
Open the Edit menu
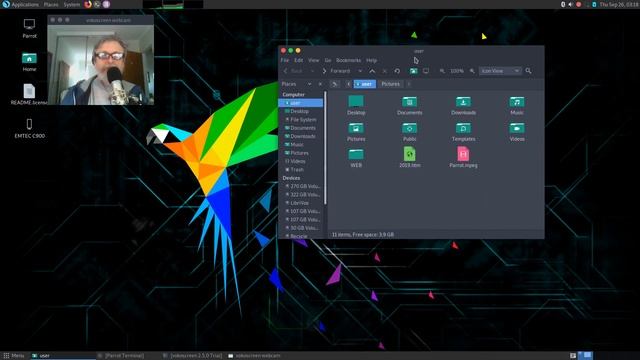coord(299,60)
